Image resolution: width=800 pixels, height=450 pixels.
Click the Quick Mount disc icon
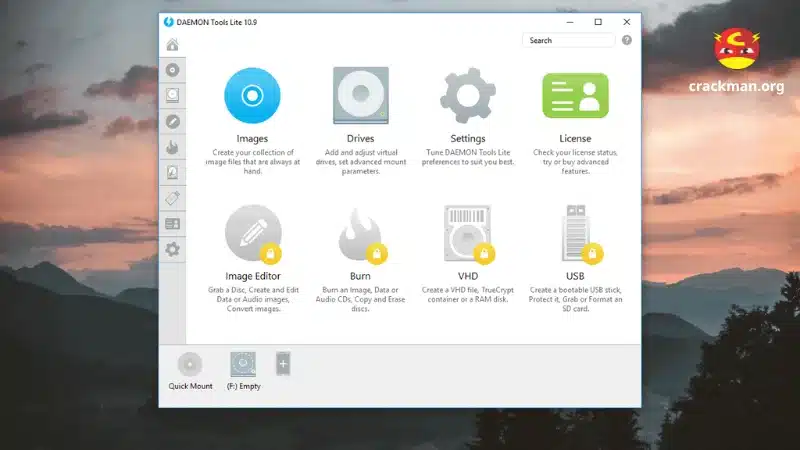(190, 364)
